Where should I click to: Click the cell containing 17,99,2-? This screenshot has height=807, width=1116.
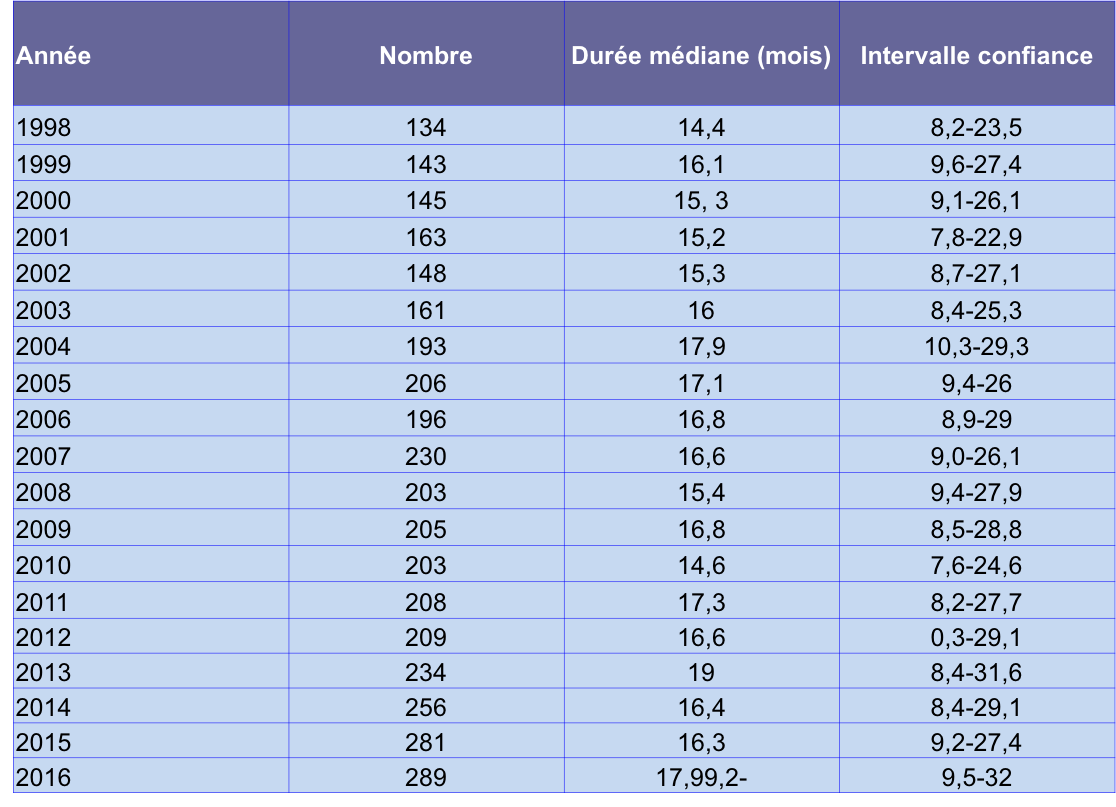coord(701,778)
